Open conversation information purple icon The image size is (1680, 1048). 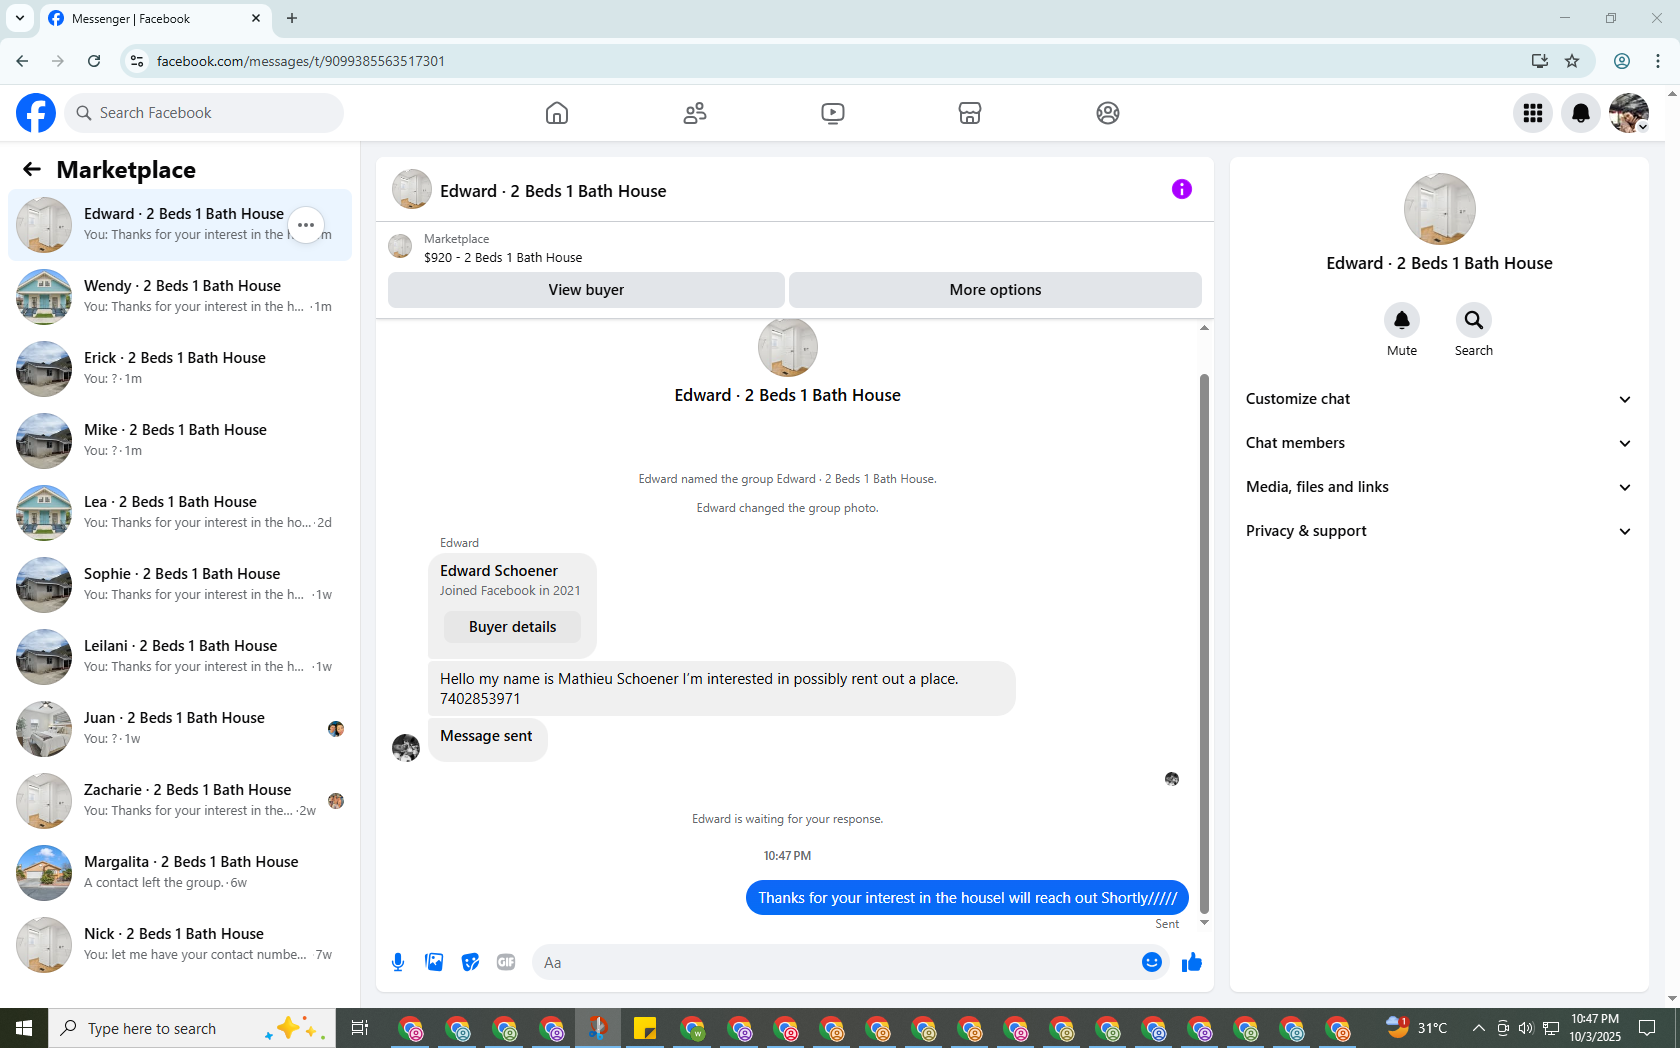click(x=1182, y=189)
